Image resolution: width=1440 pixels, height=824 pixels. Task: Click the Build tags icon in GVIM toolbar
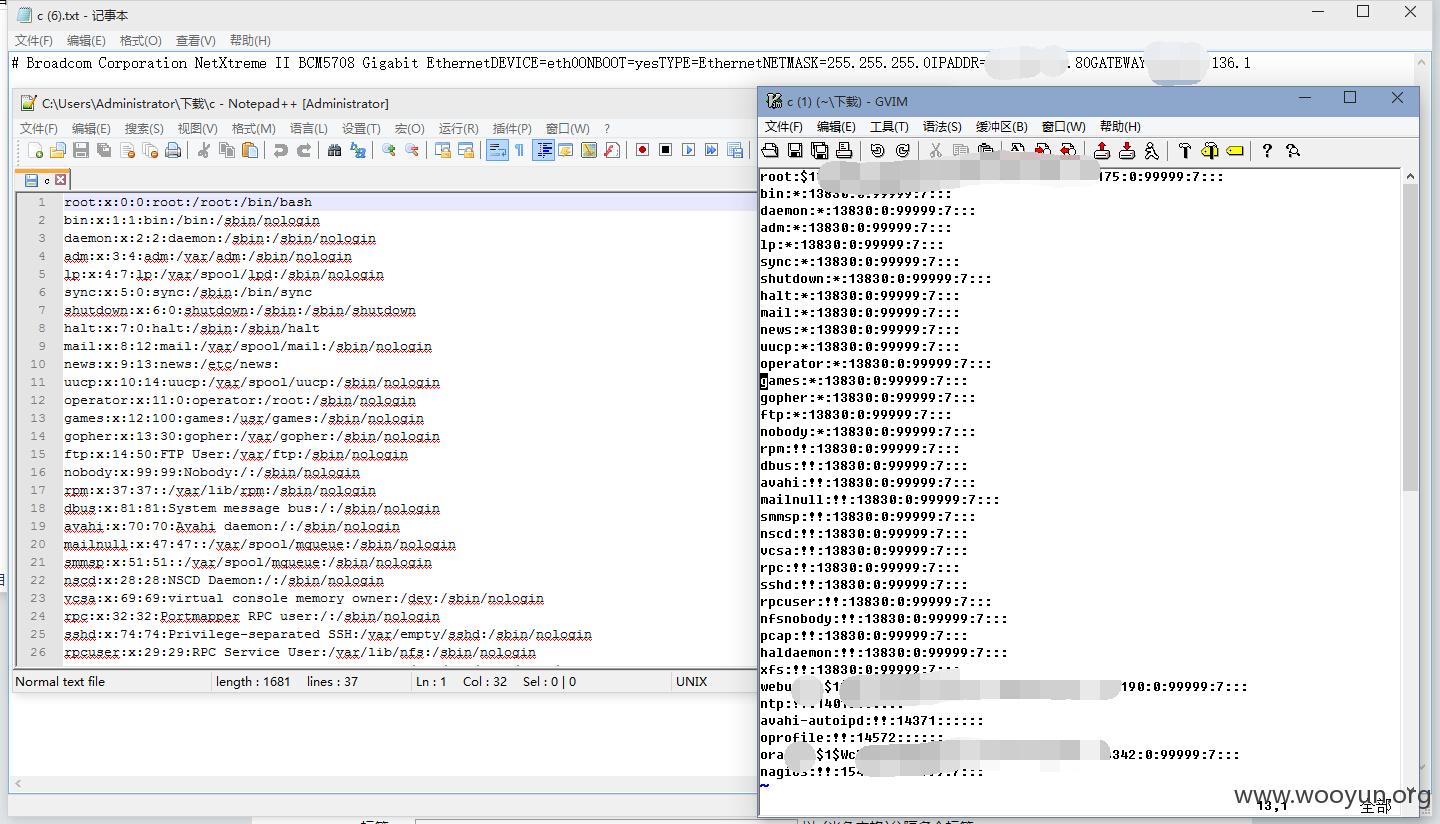[1210, 151]
